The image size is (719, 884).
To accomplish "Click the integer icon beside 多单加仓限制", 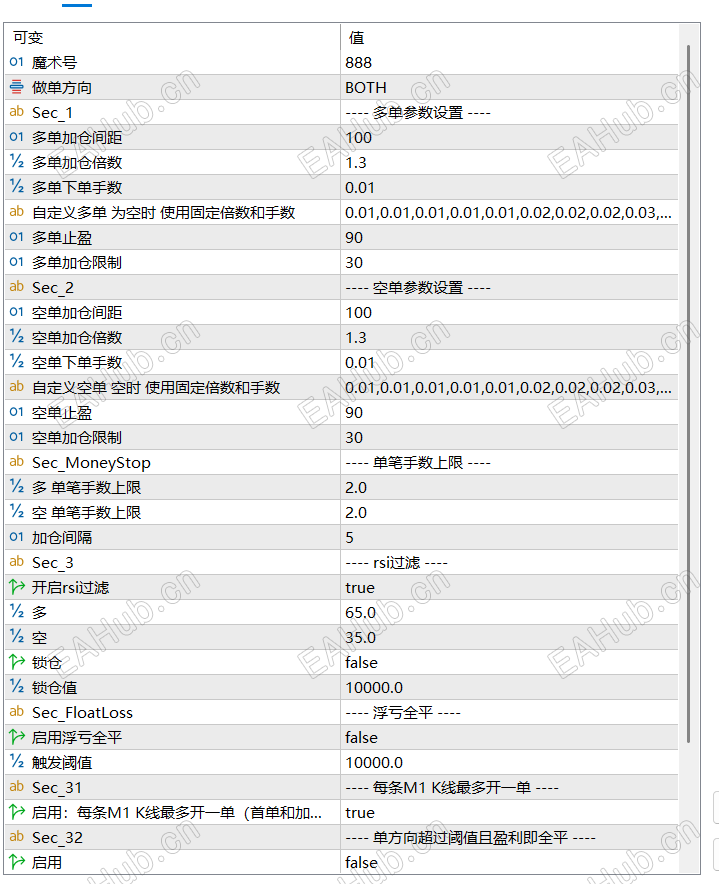I will 16,262.
